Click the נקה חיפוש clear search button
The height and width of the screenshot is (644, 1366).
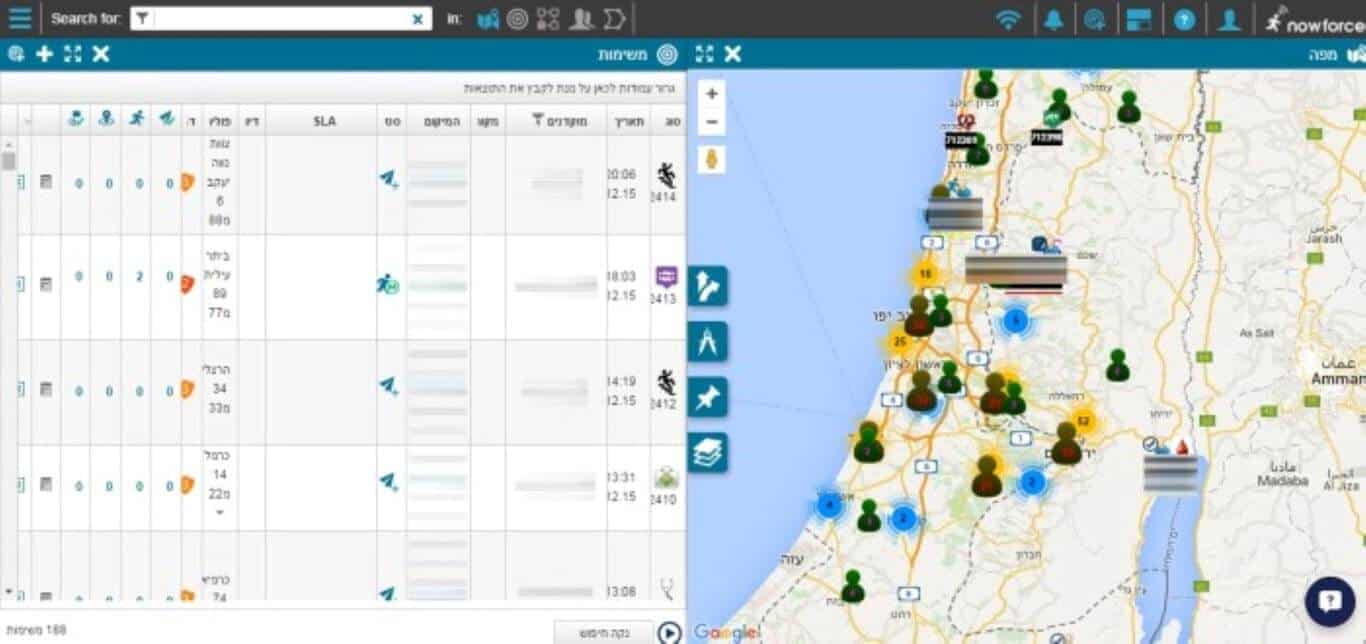[x=602, y=632]
